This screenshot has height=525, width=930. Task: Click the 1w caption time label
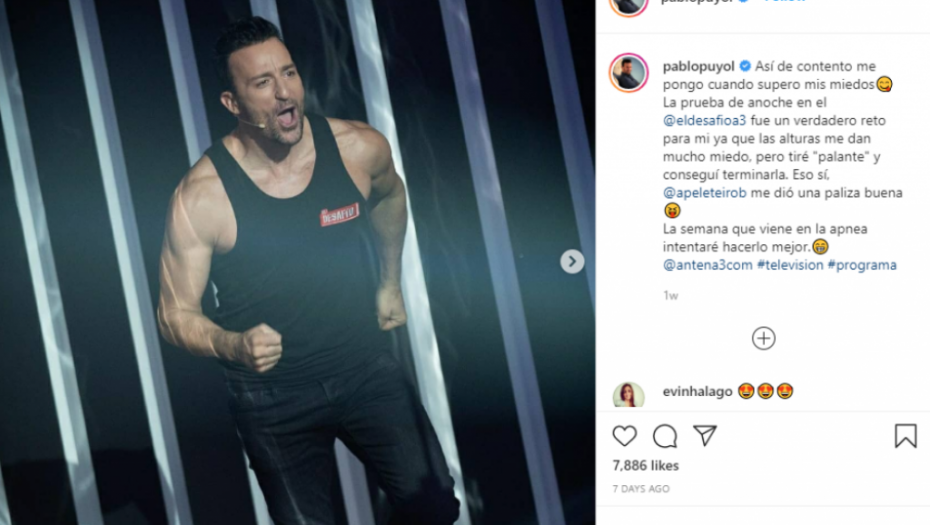(670, 295)
